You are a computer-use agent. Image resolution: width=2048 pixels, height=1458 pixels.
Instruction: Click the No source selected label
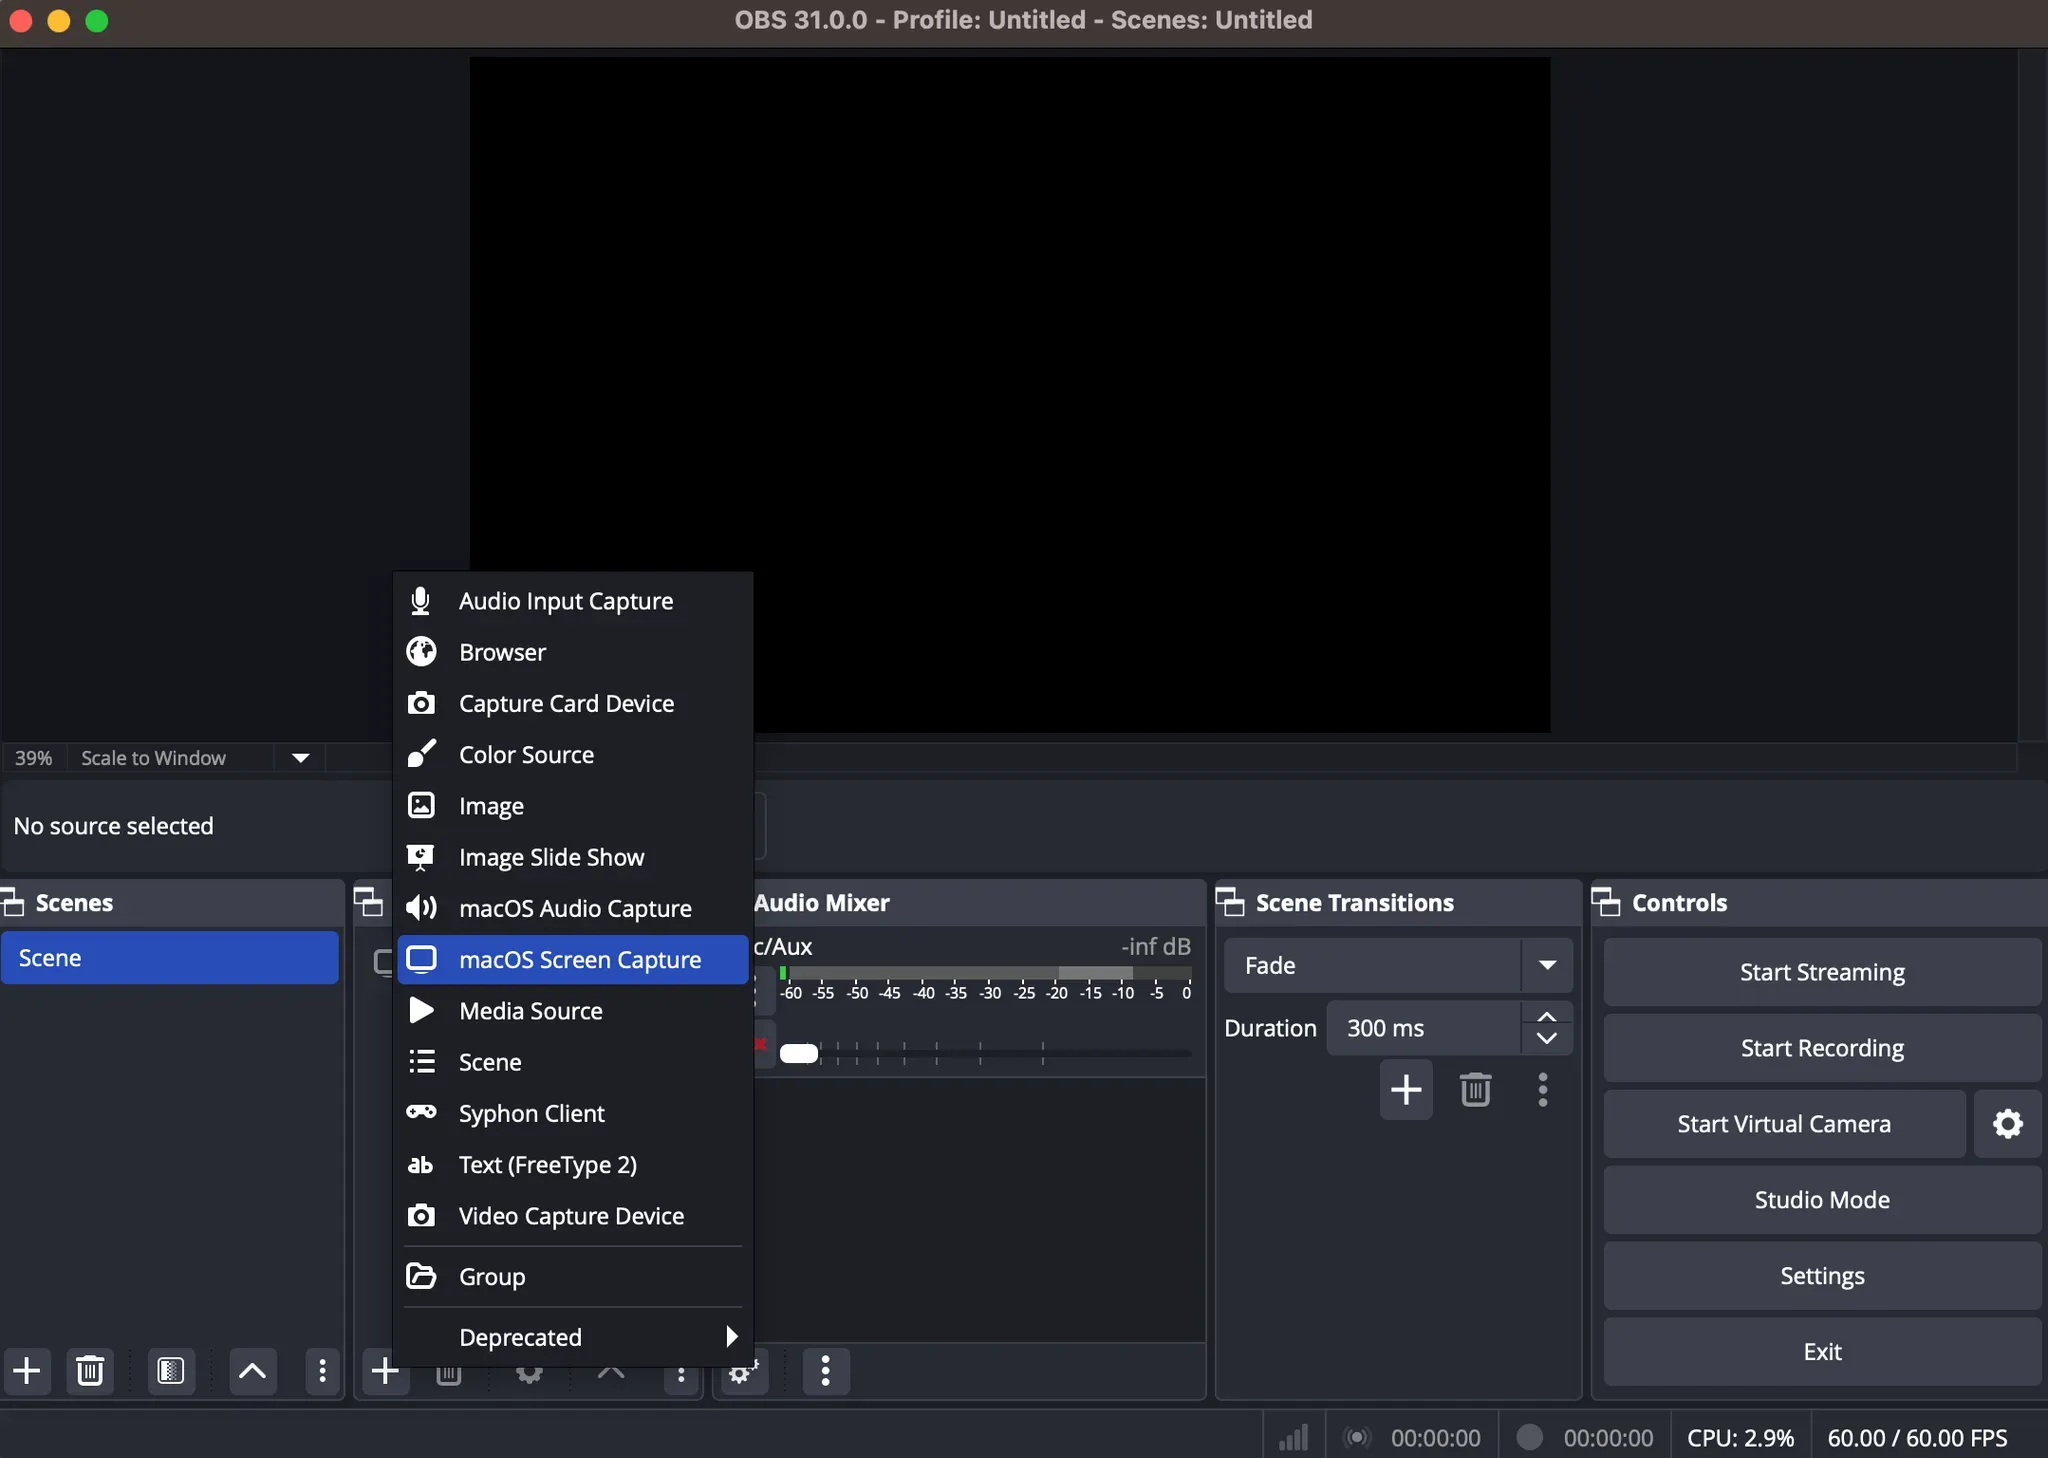[114, 826]
